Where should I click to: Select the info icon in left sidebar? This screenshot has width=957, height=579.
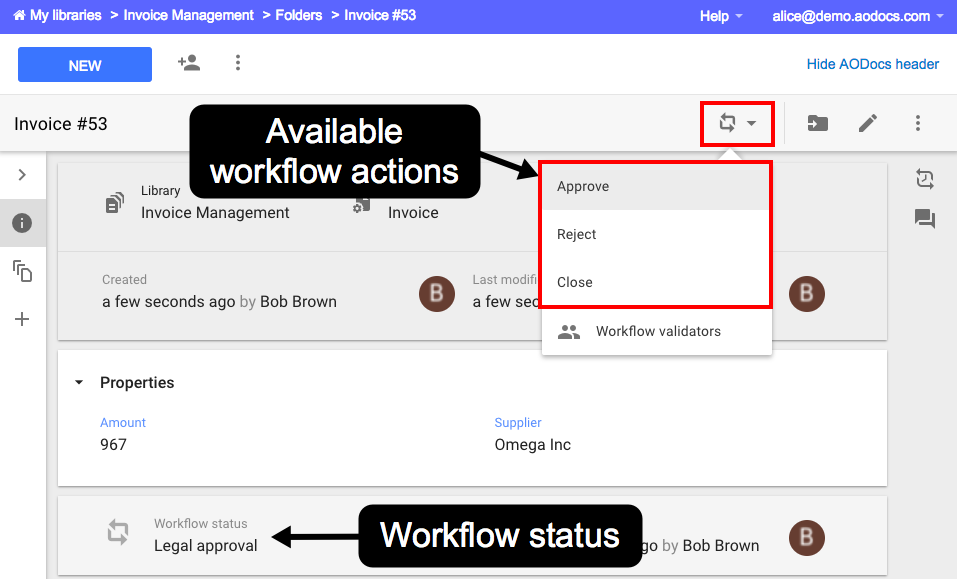coord(22,223)
